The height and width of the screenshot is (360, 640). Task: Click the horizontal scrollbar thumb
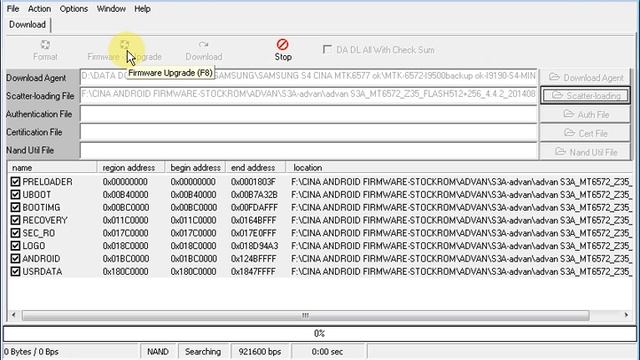[305, 315]
